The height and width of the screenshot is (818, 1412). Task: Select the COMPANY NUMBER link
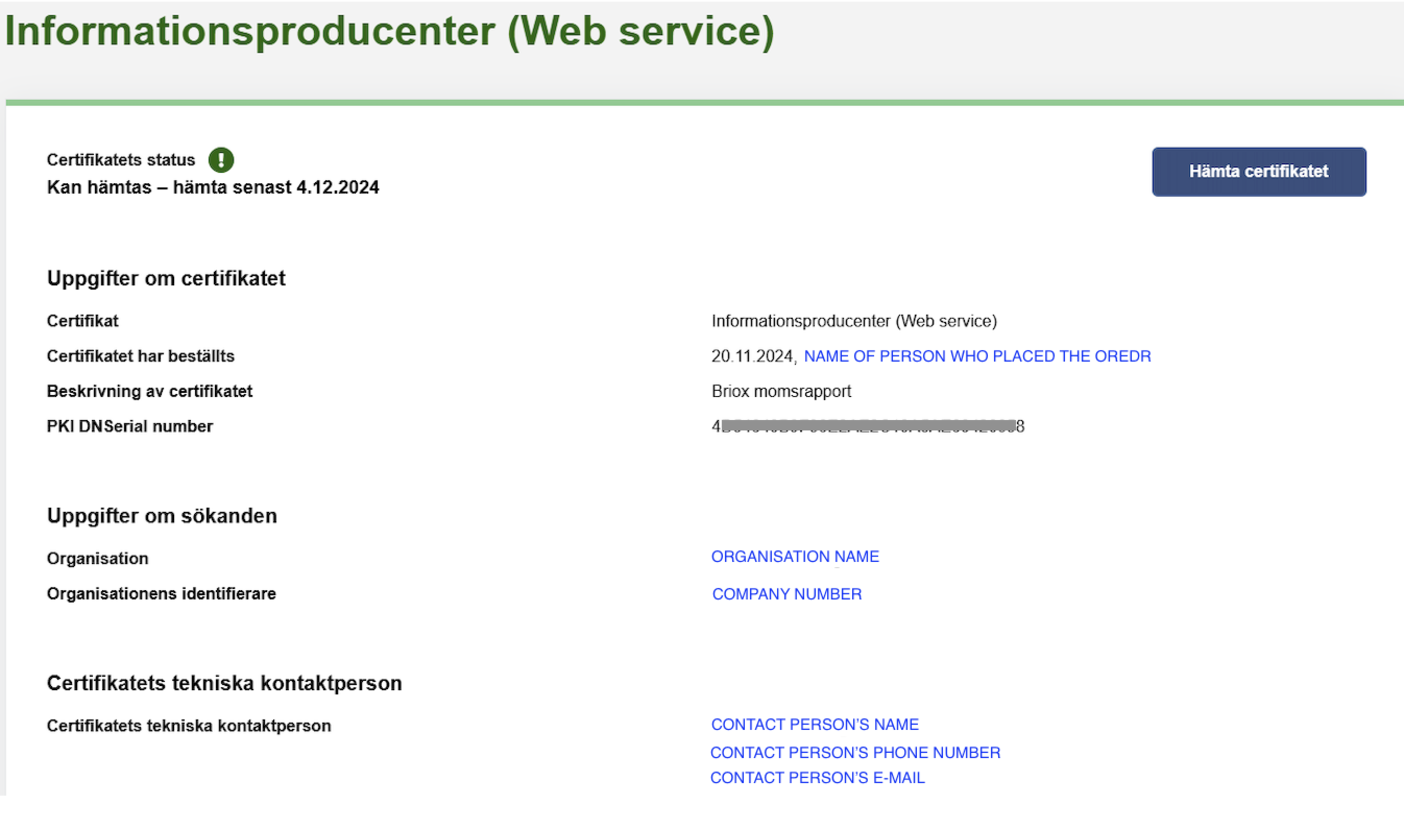click(787, 595)
